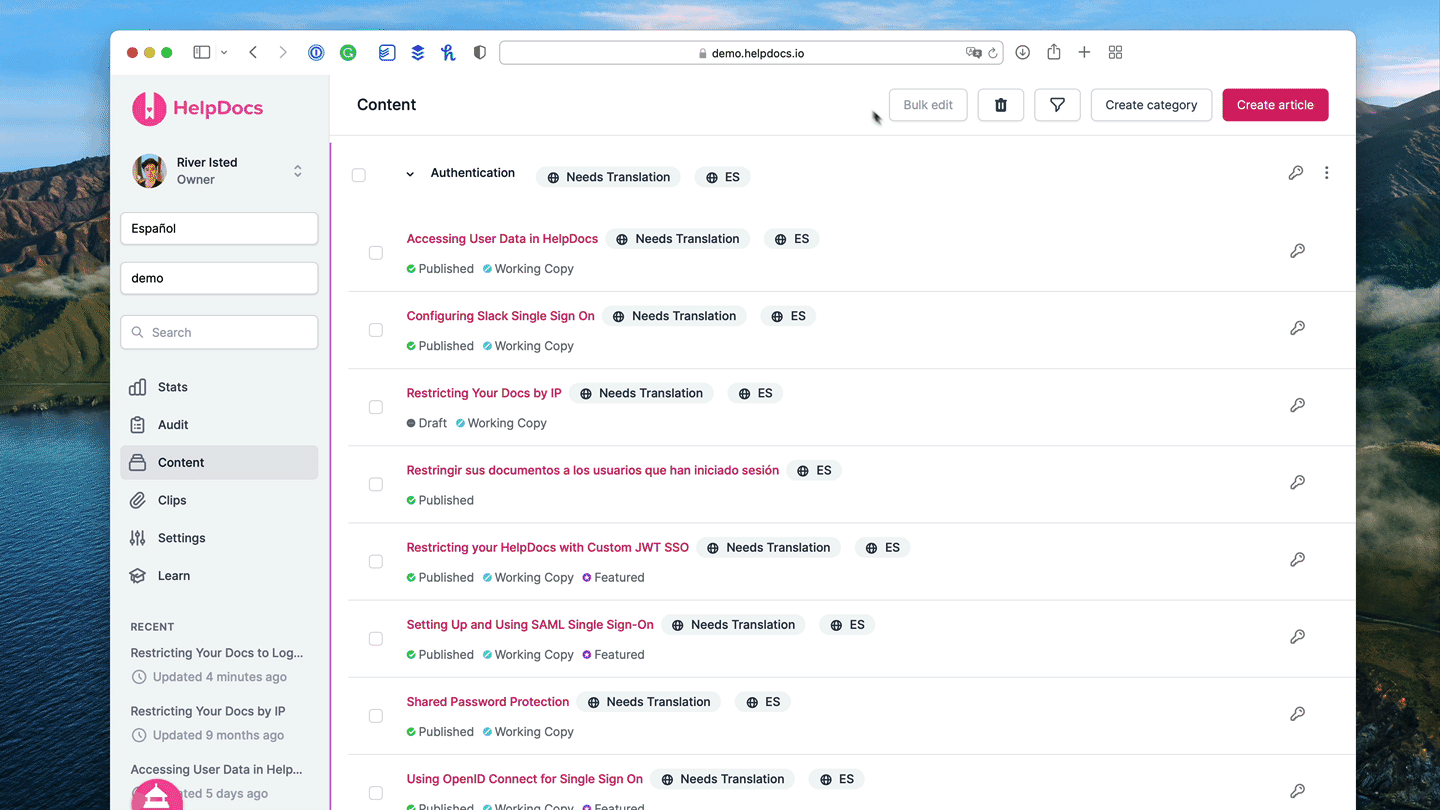Check the Accessing User Data in HelpDocs checkbox
This screenshot has height=810, width=1440.
coord(376,253)
